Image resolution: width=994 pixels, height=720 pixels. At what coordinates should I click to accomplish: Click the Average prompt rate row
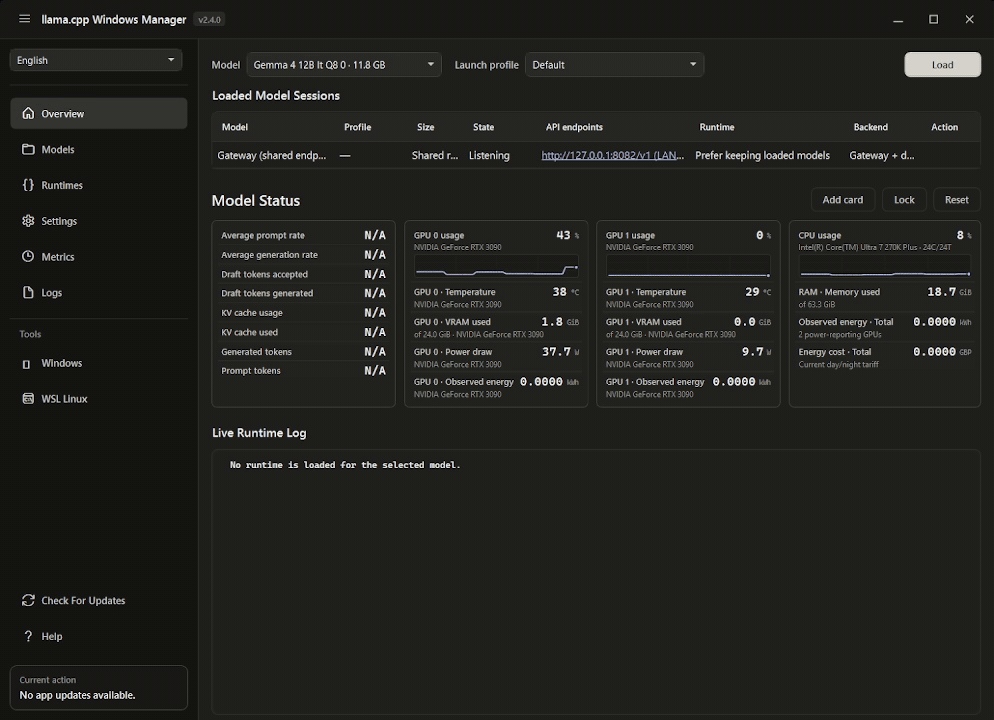[x=303, y=235]
